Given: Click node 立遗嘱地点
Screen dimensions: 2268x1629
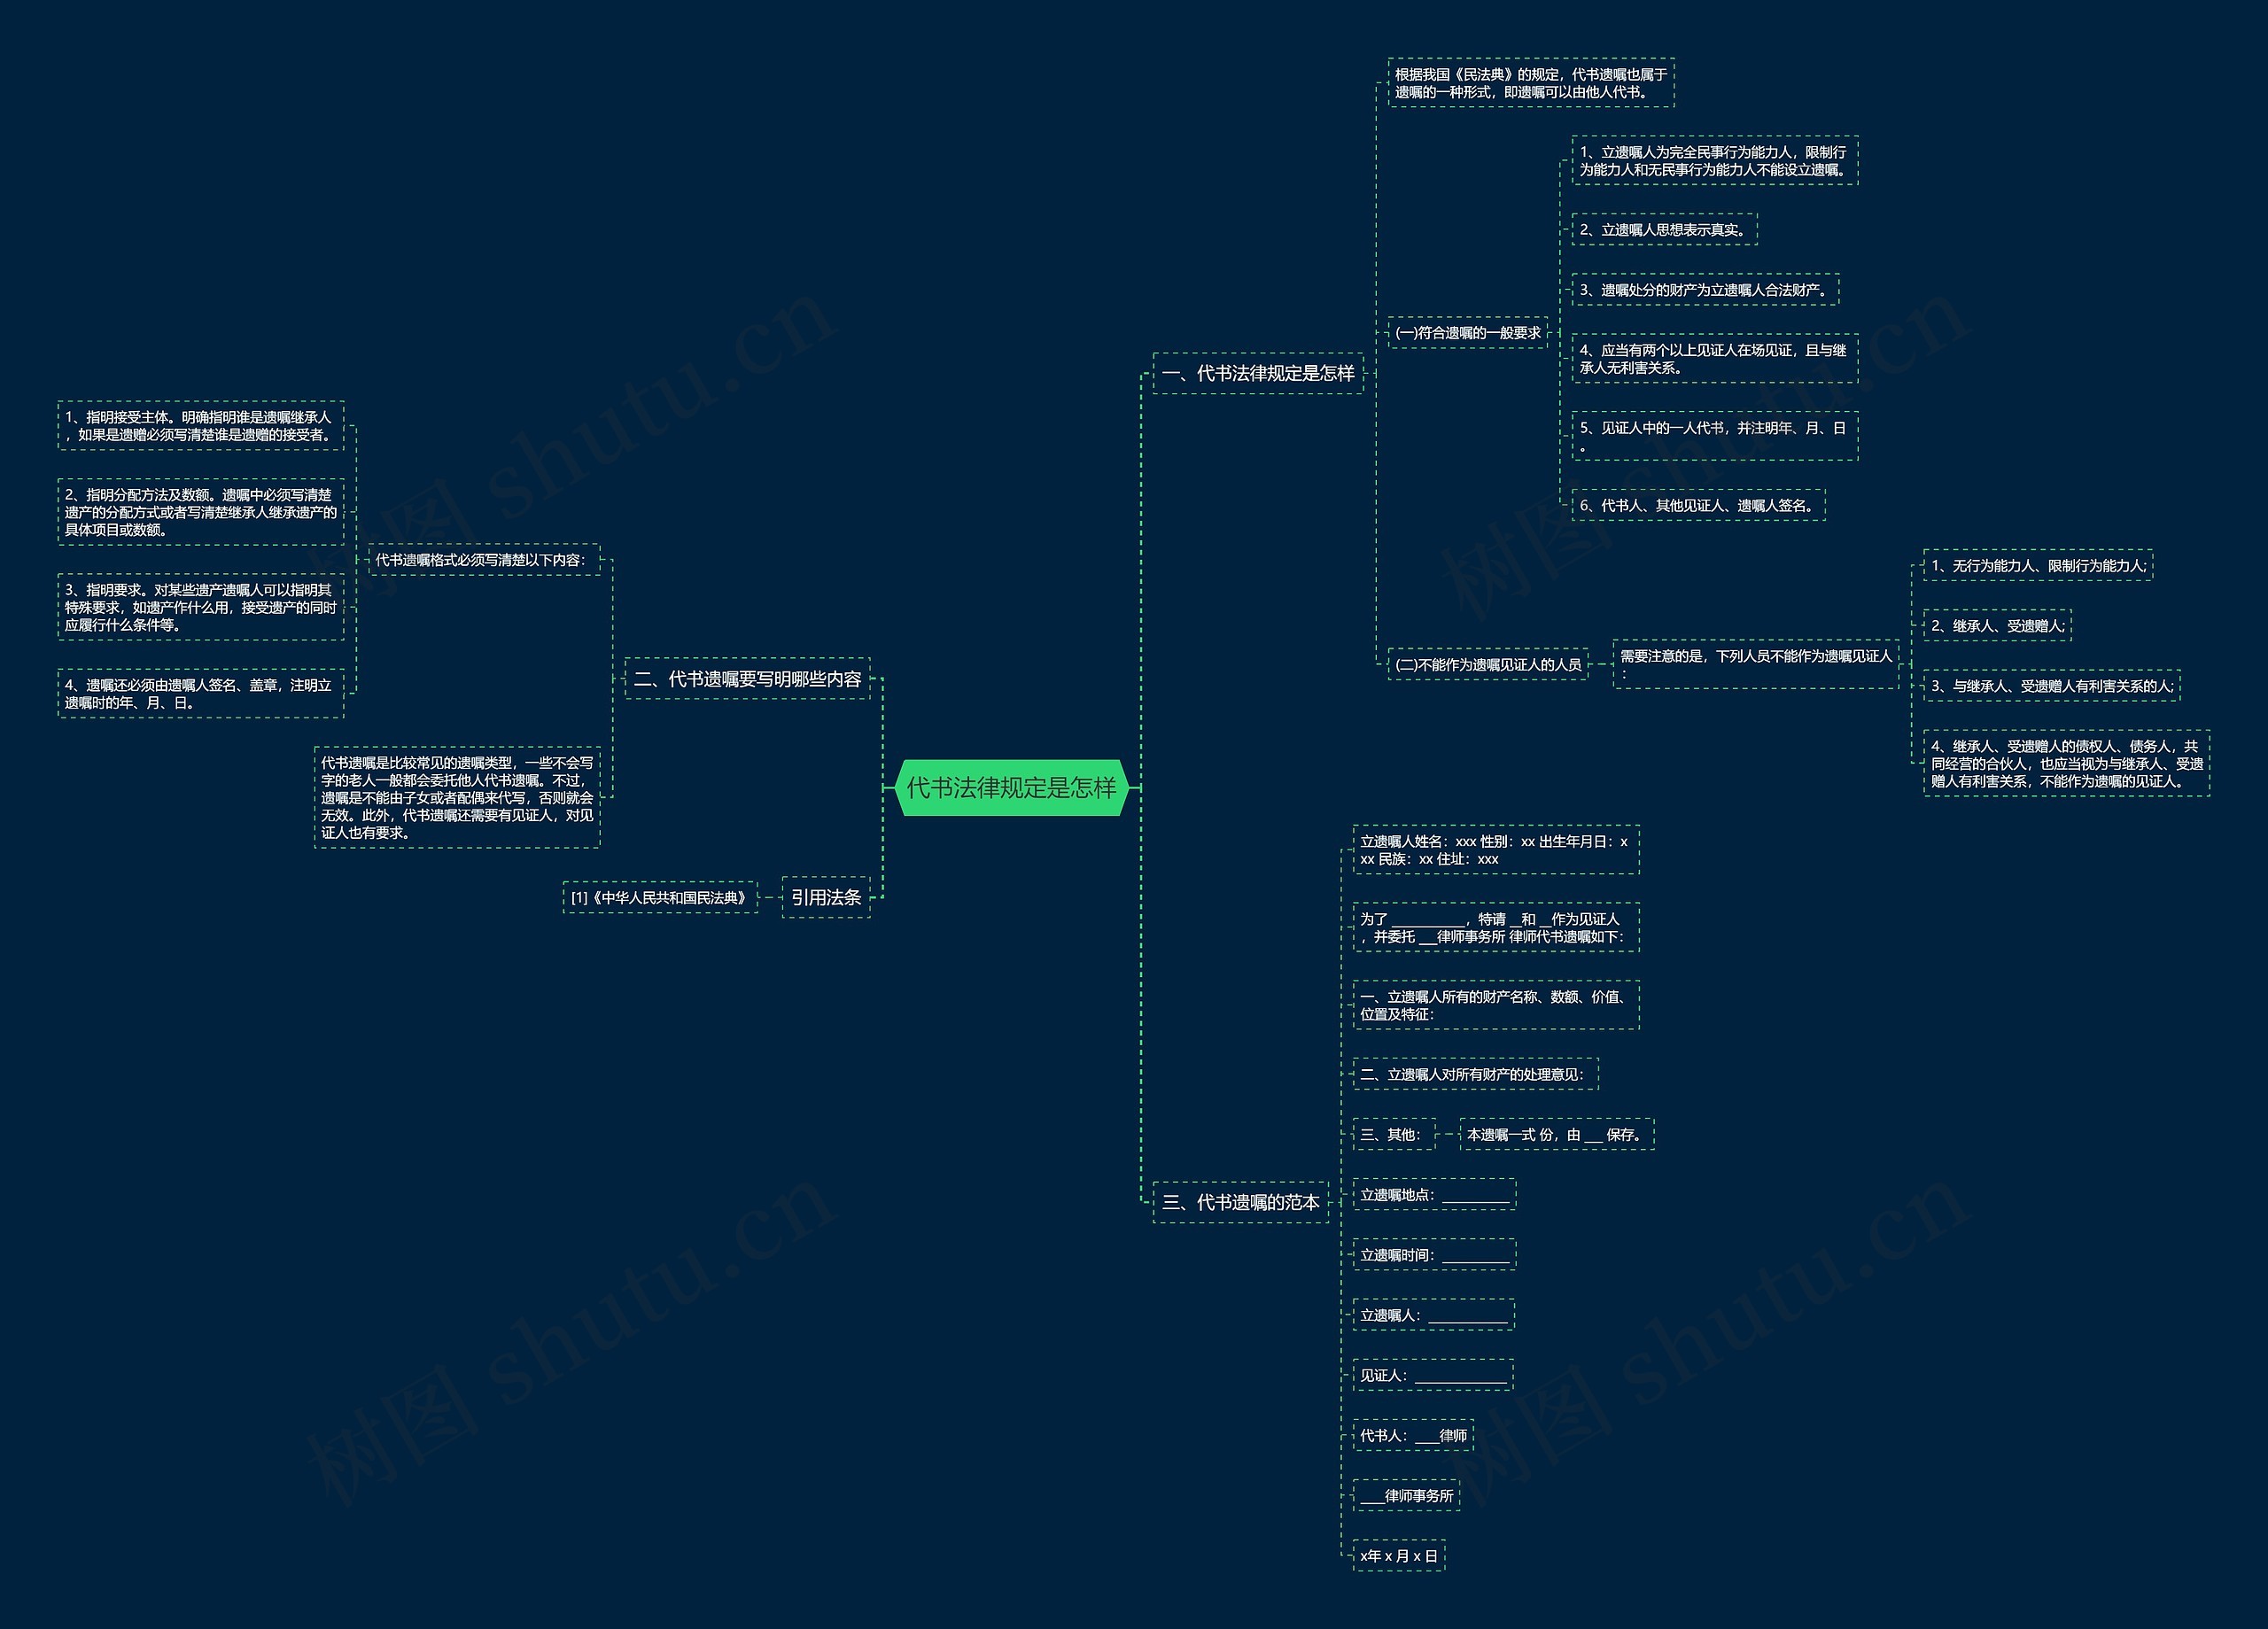Looking at the screenshot, I should 1434,1195.
